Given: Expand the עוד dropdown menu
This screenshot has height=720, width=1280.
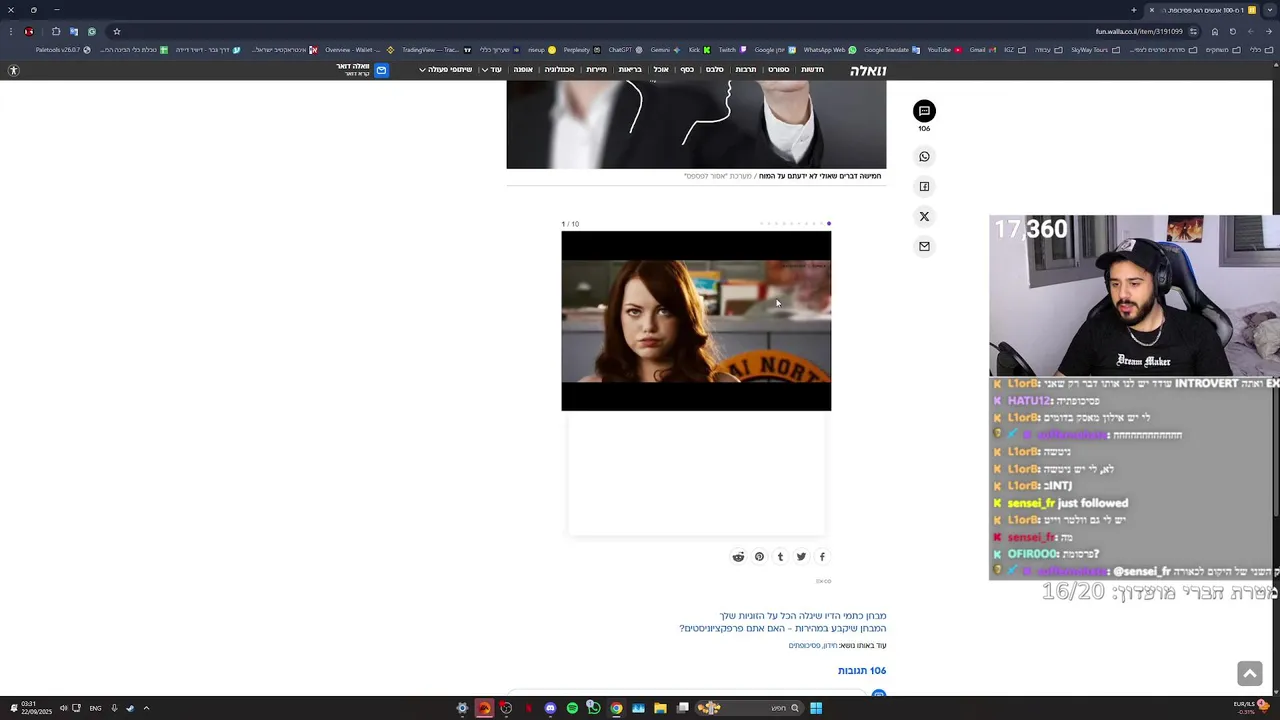Looking at the screenshot, I should pos(491,70).
